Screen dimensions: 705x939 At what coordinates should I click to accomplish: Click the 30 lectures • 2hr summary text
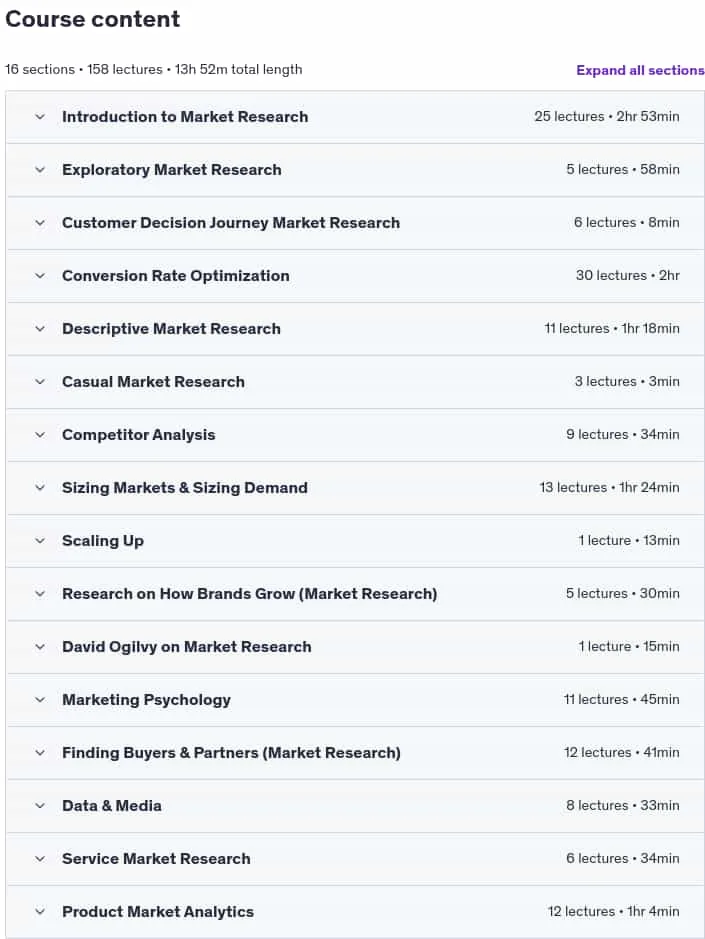click(627, 275)
